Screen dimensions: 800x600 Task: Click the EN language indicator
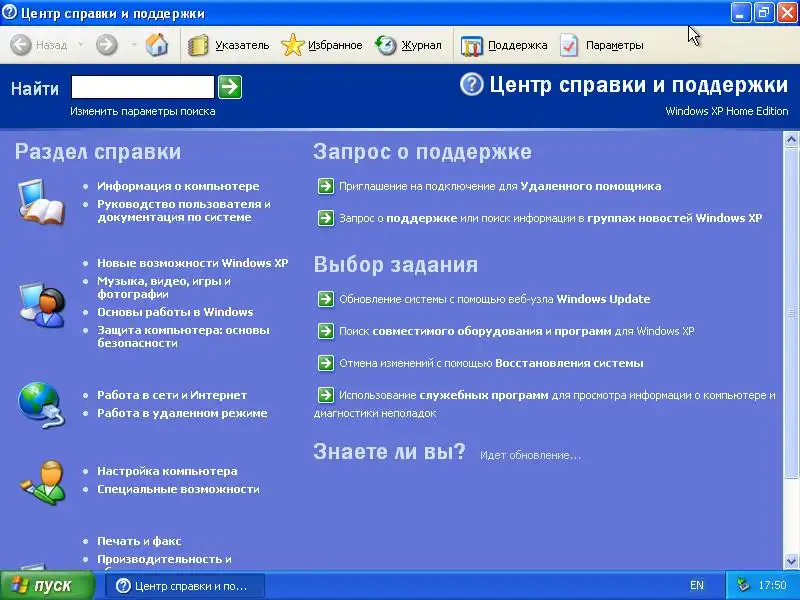point(696,585)
